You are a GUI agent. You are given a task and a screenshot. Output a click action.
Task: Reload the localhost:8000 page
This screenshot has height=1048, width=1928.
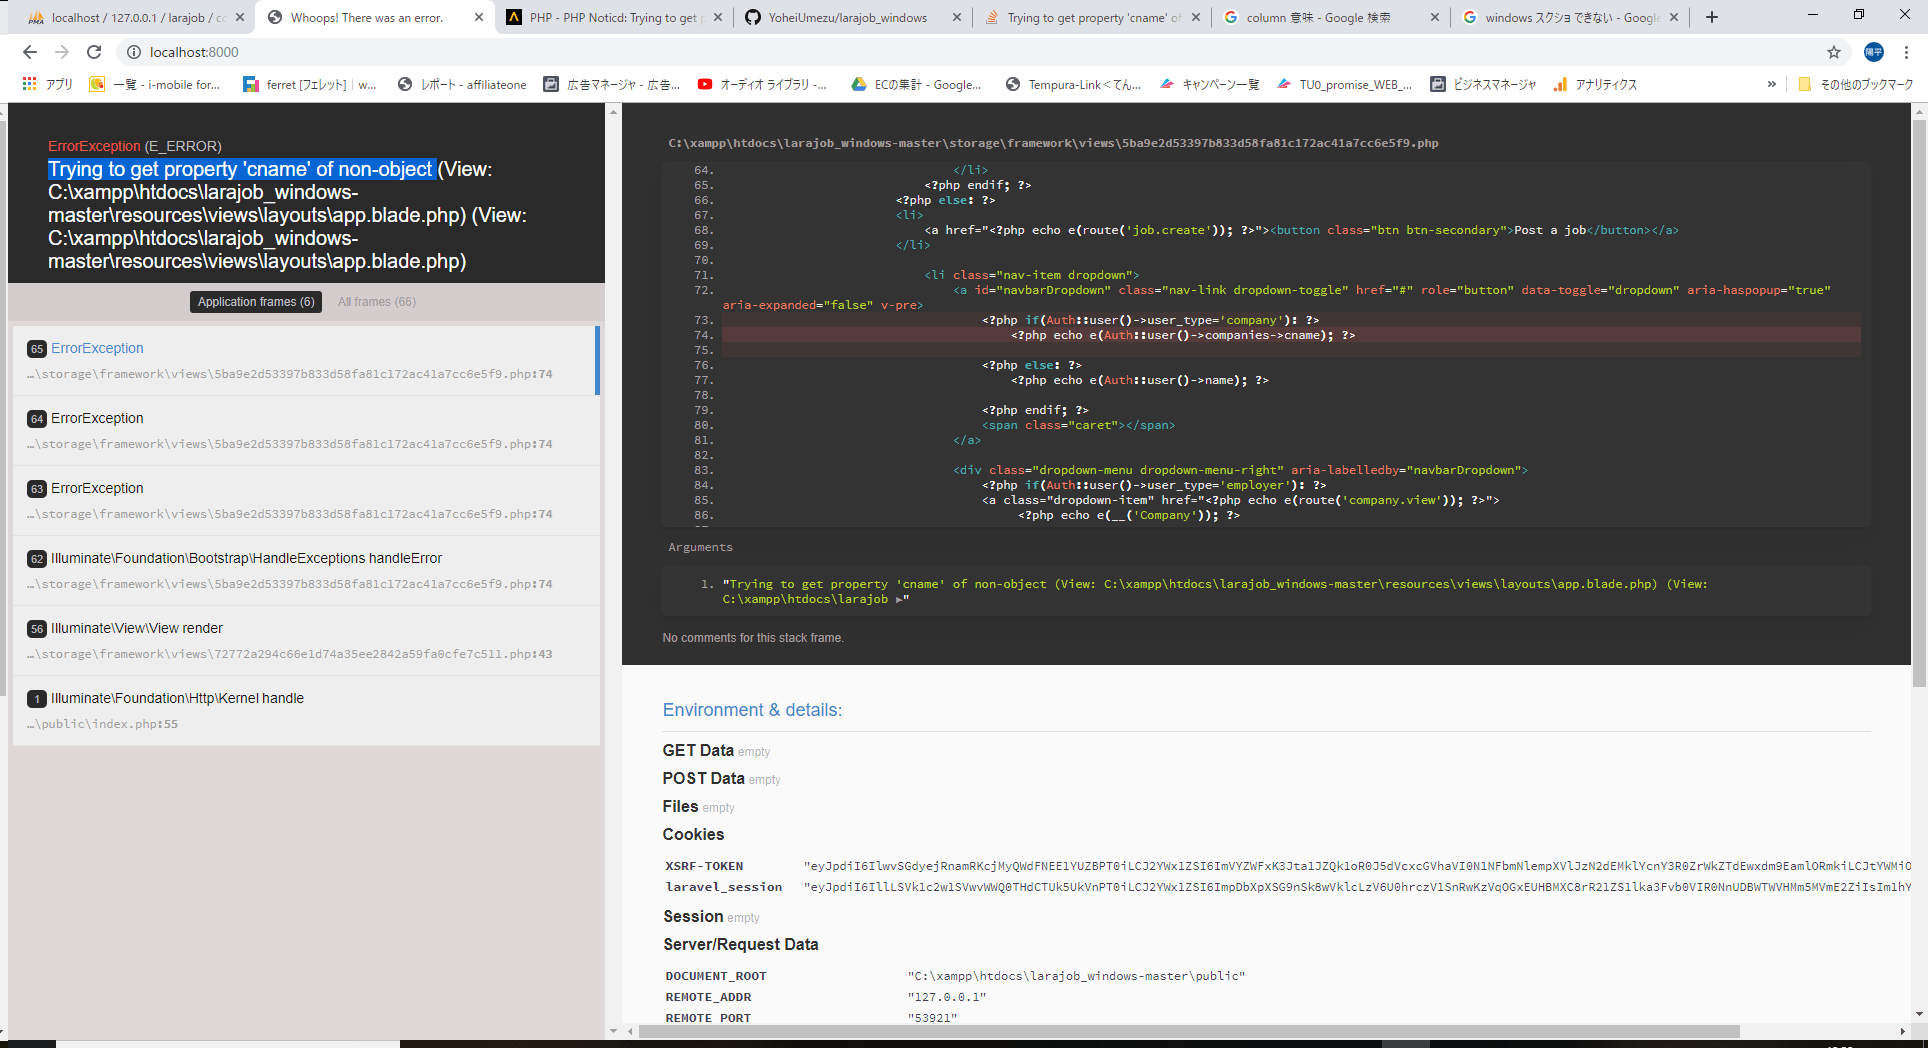(x=94, y=52)
